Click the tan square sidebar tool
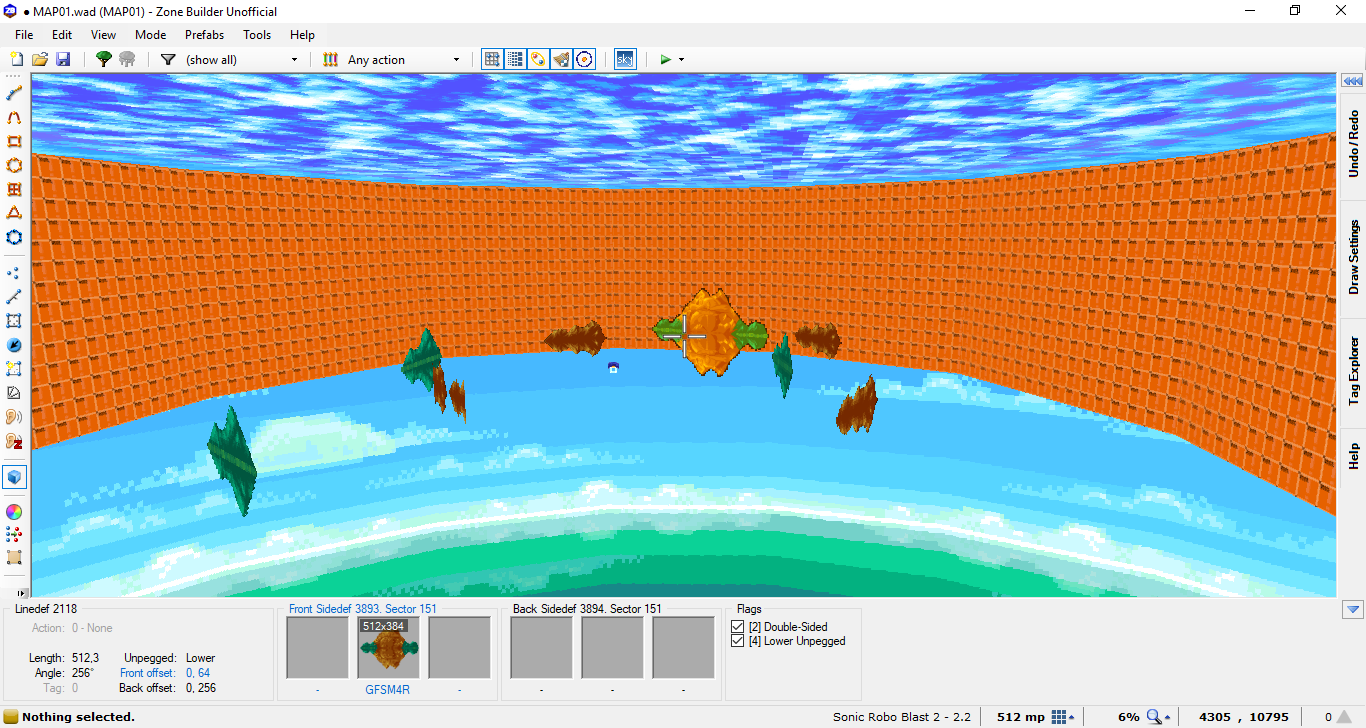Viewport: 1366px width, 728px height. (14, 558)
